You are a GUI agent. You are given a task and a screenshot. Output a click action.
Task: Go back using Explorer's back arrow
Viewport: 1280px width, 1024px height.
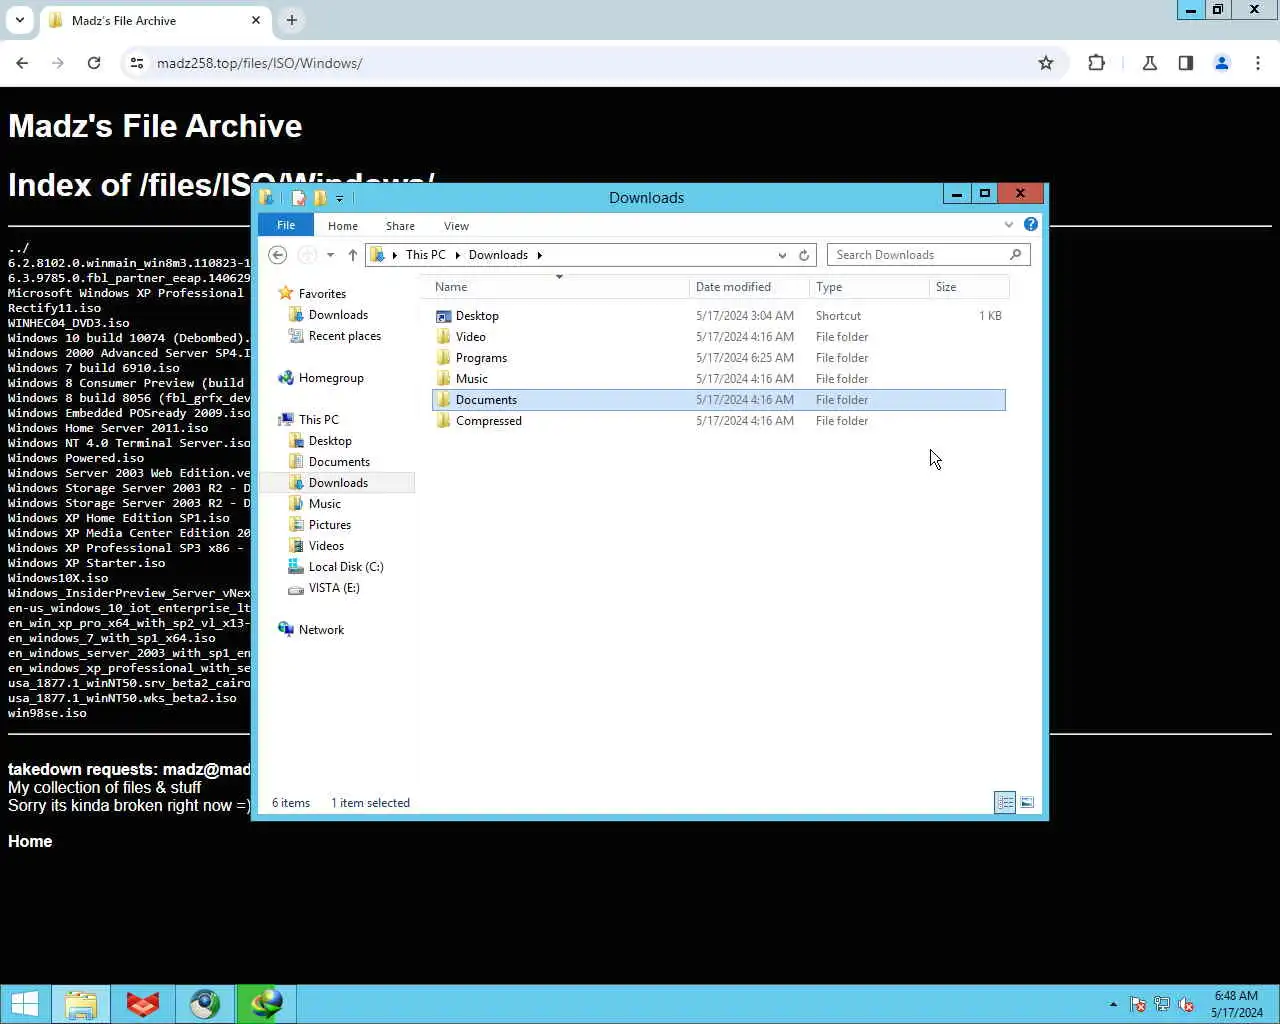tap(278, 255)
